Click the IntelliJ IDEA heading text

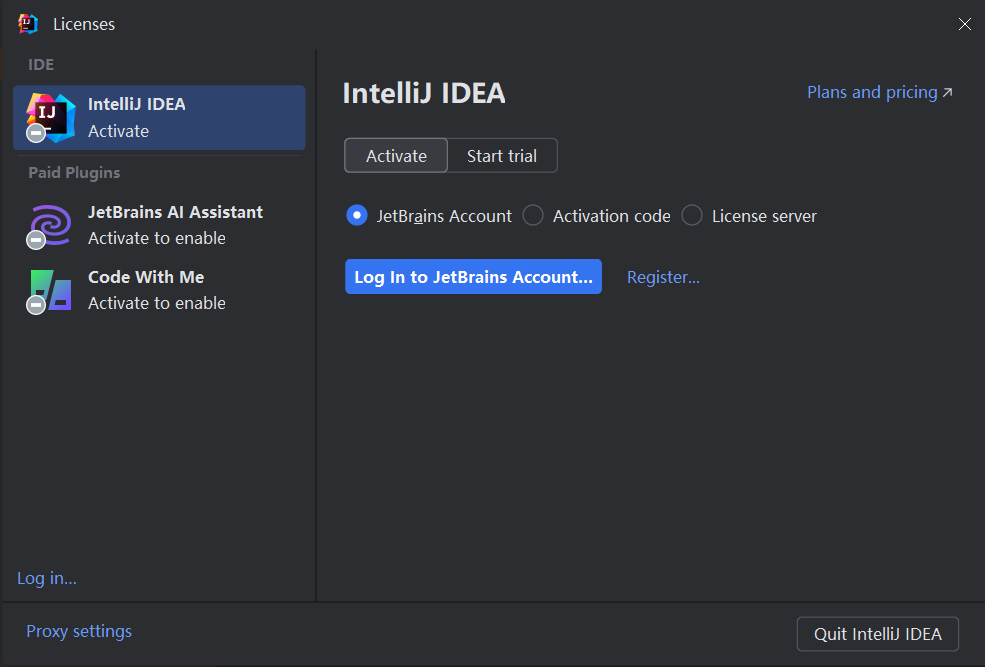point(424,93)
